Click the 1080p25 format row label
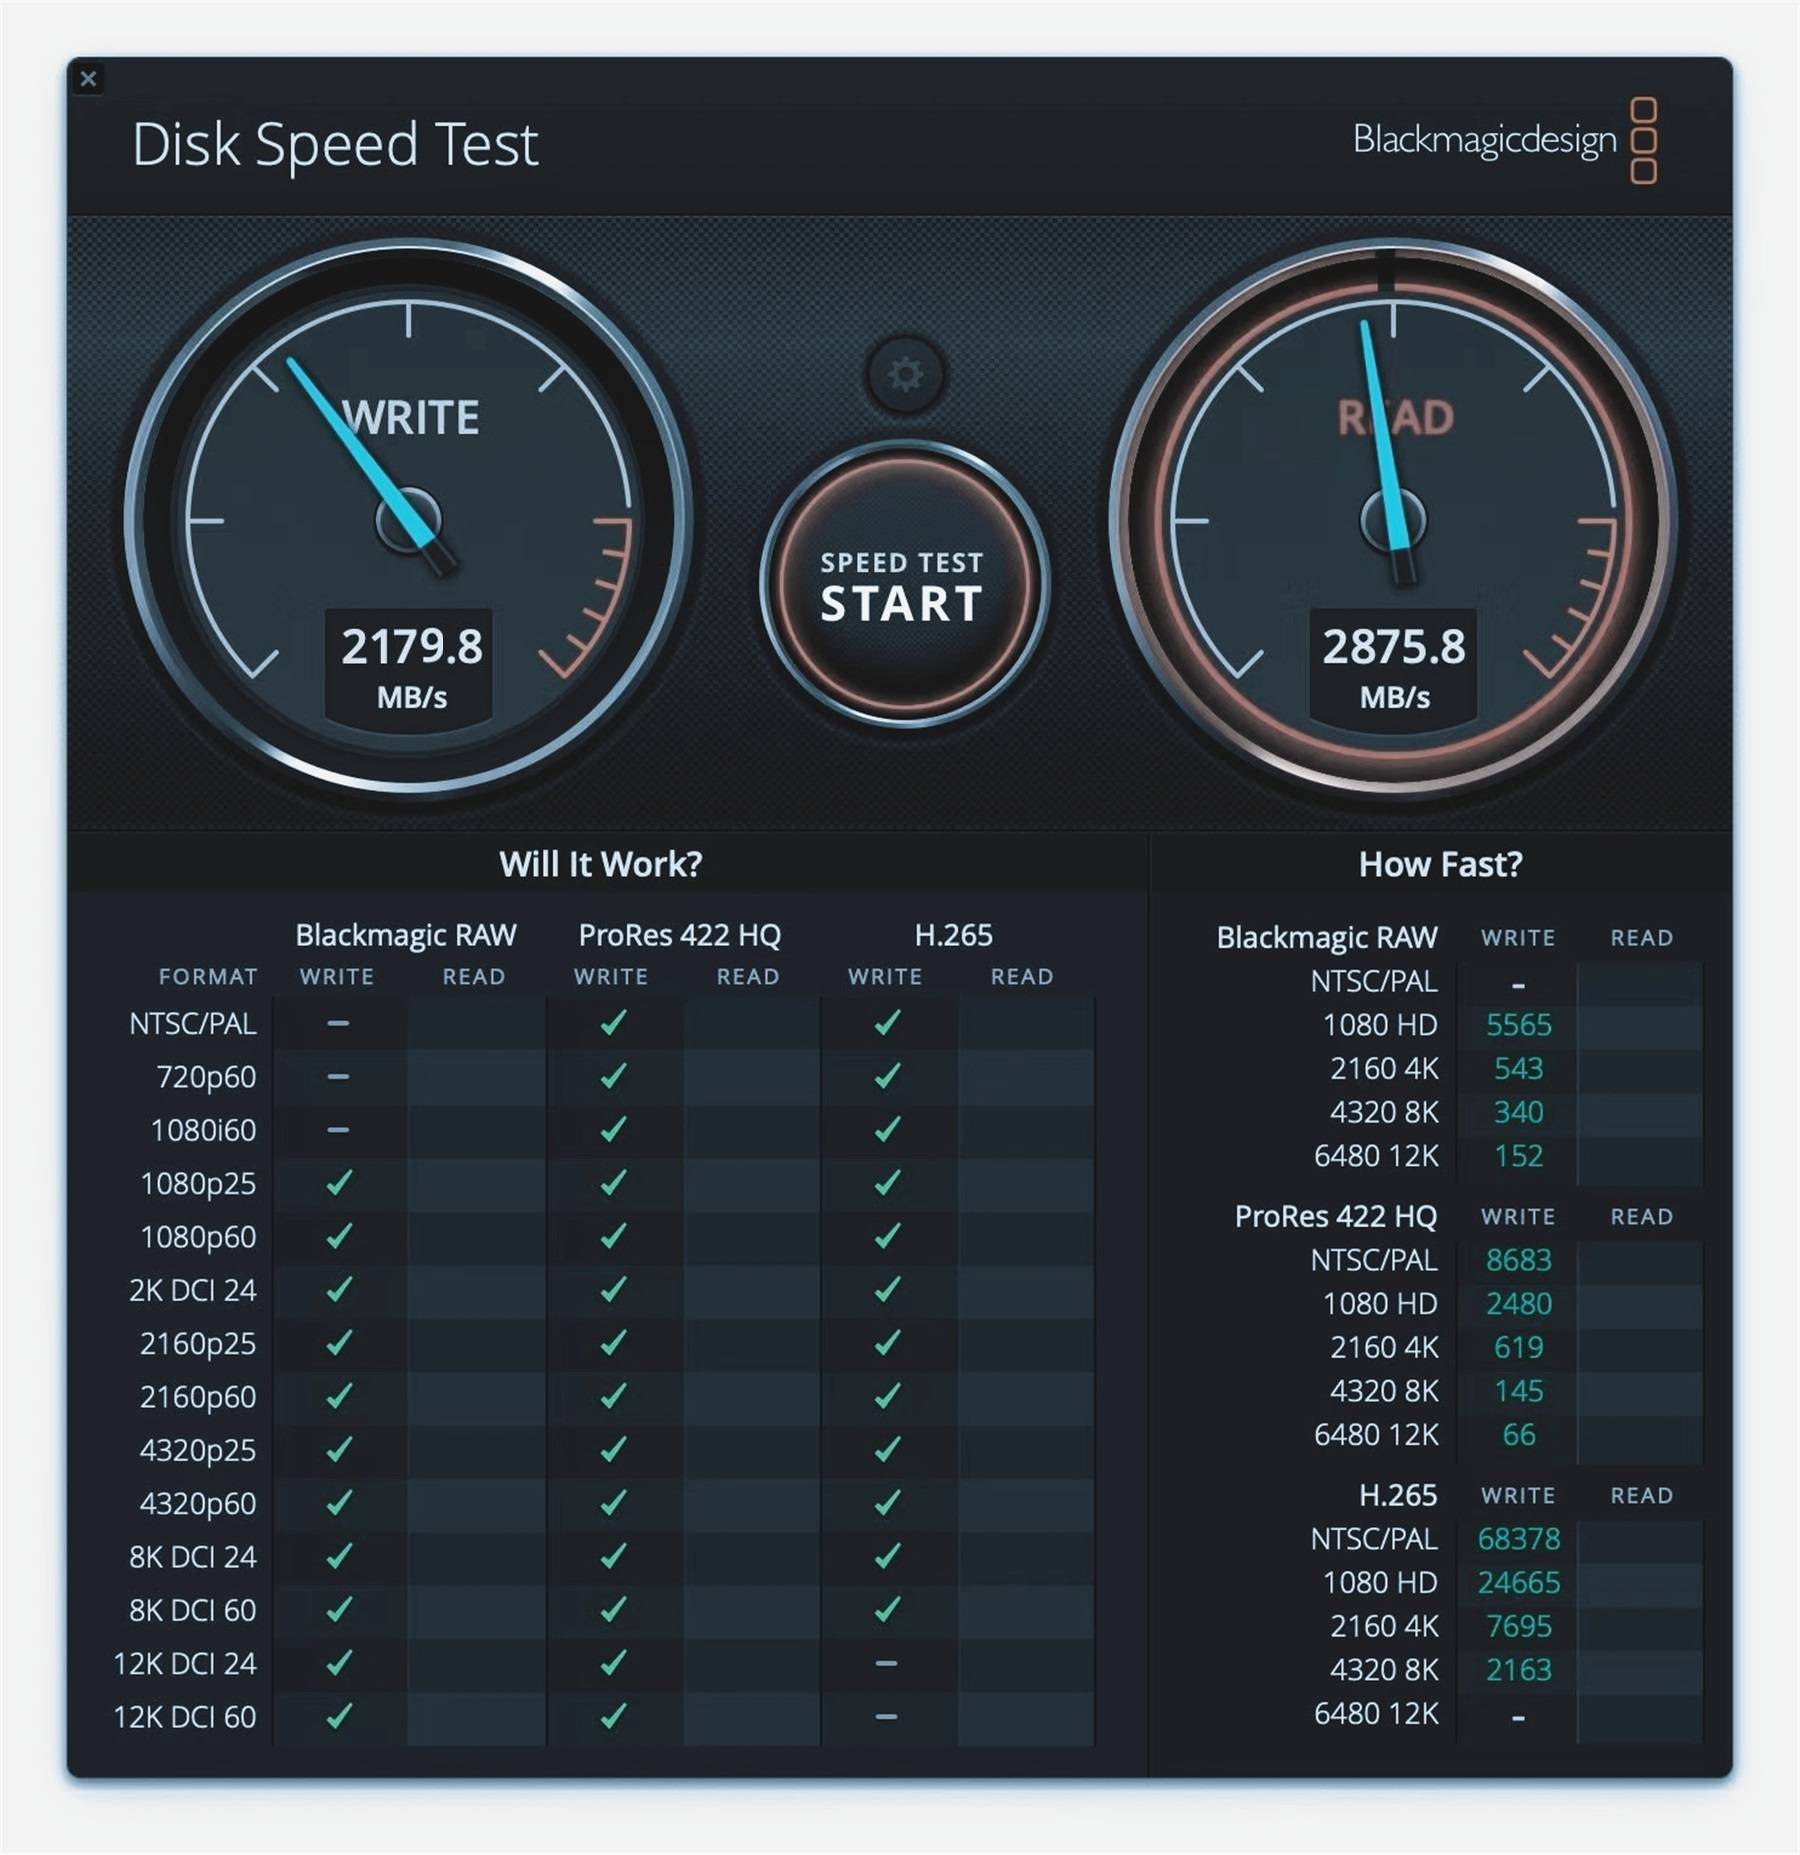The image size is (1800, 1855). click(x=198, y=1184)
